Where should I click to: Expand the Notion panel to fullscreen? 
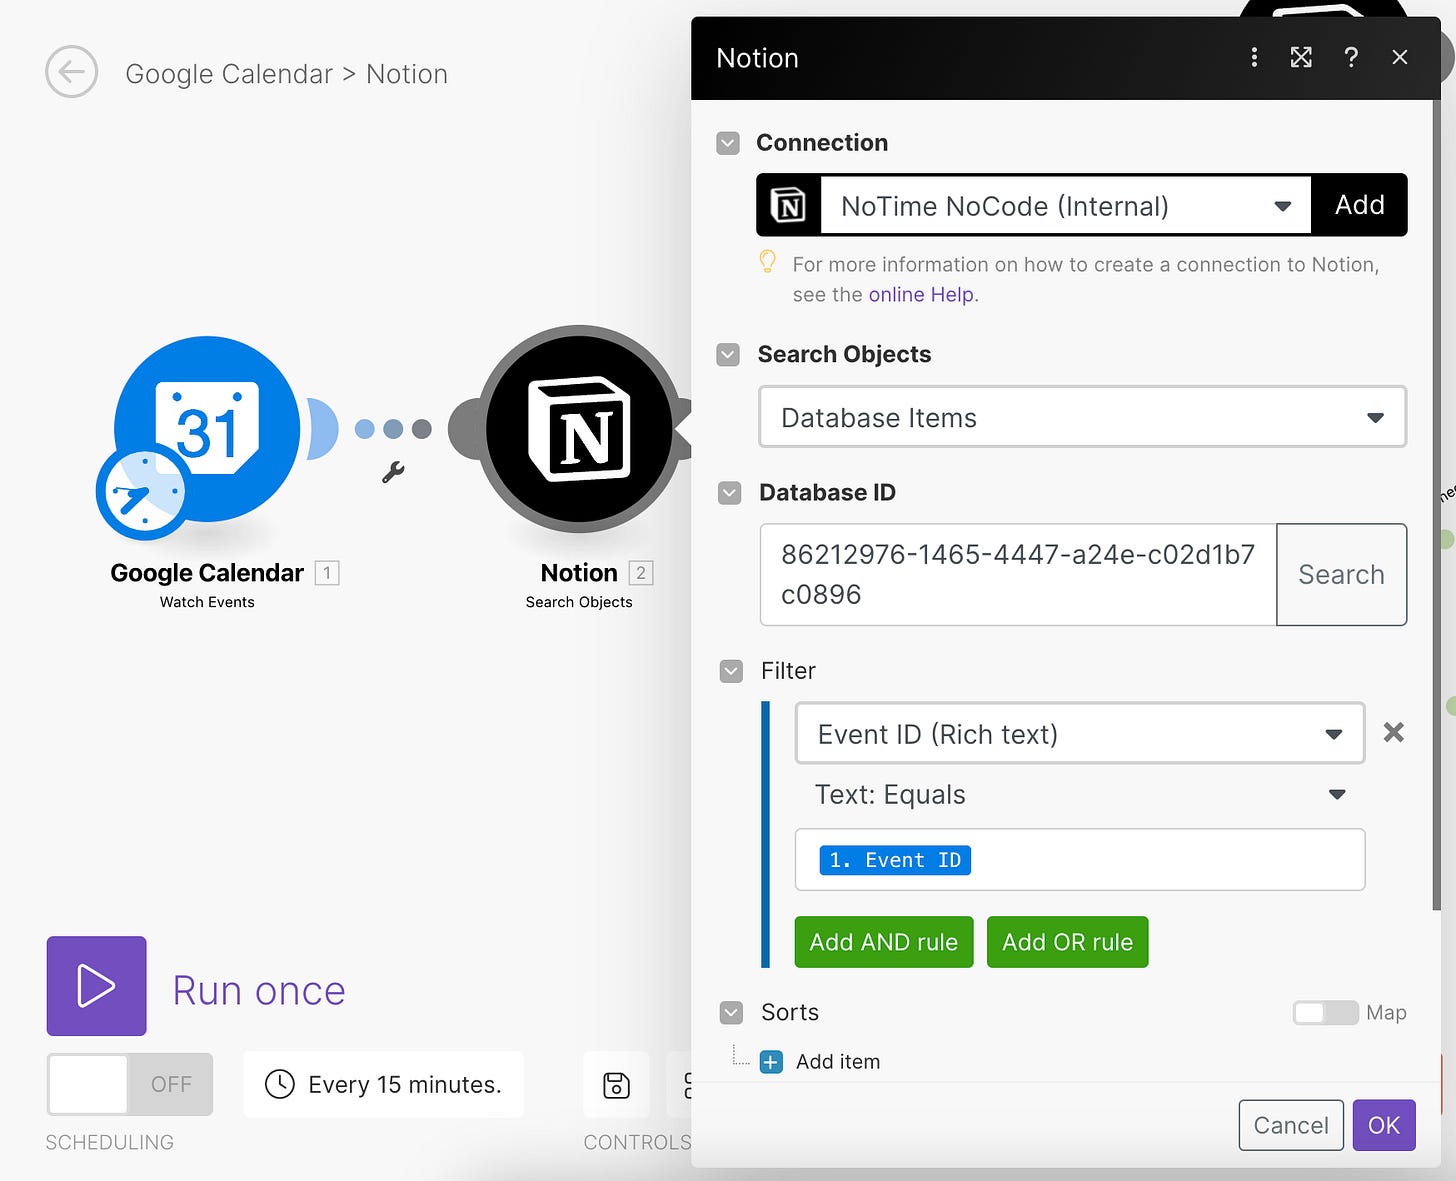tap(1301, 57)
